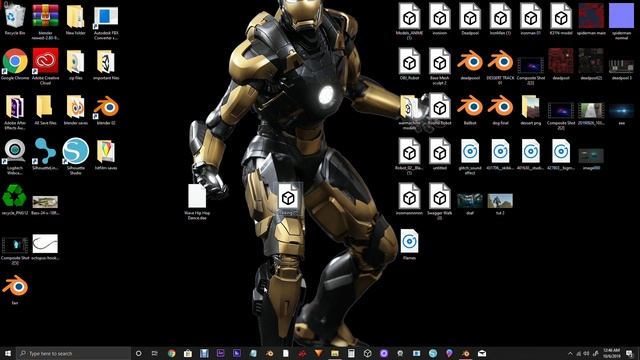Select the Wave Hip Hop Dance.dae file
This screenshot has width=640, height=360.
197,196
